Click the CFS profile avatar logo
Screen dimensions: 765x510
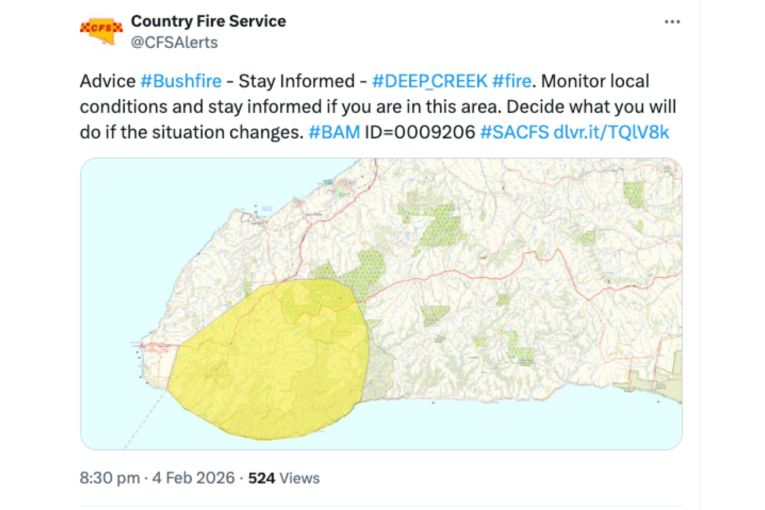[100, 29]
